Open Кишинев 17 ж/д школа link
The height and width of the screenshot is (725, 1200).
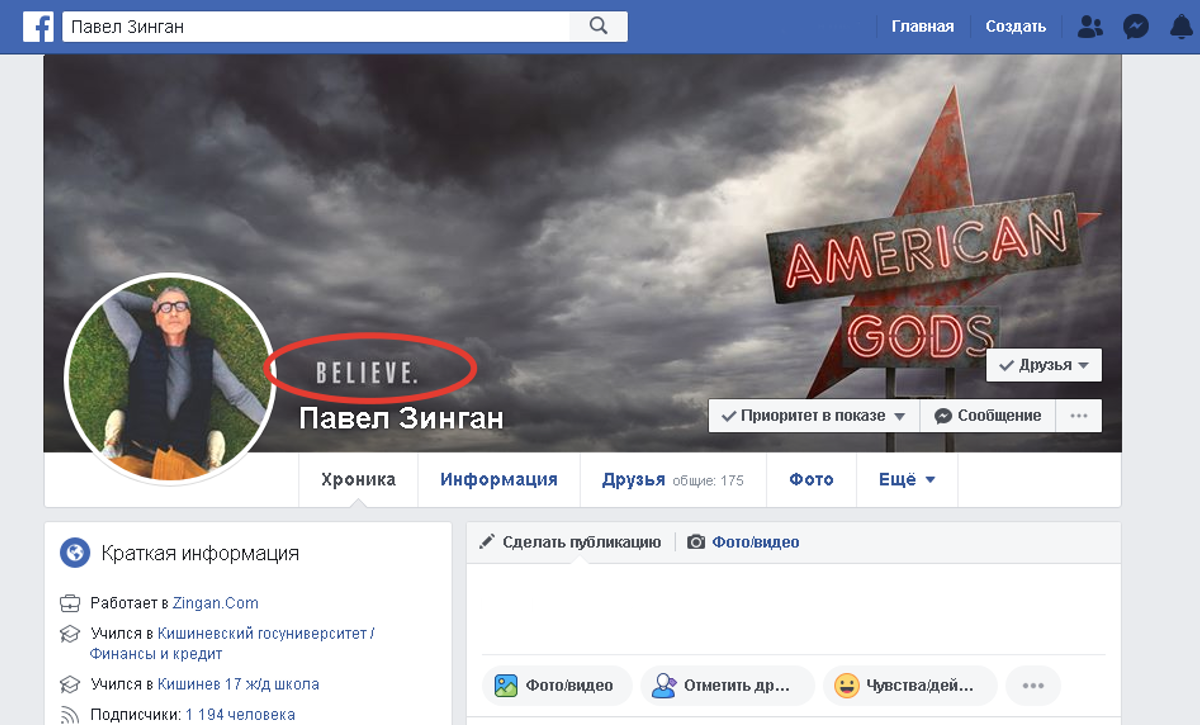[x=239, y=685]
